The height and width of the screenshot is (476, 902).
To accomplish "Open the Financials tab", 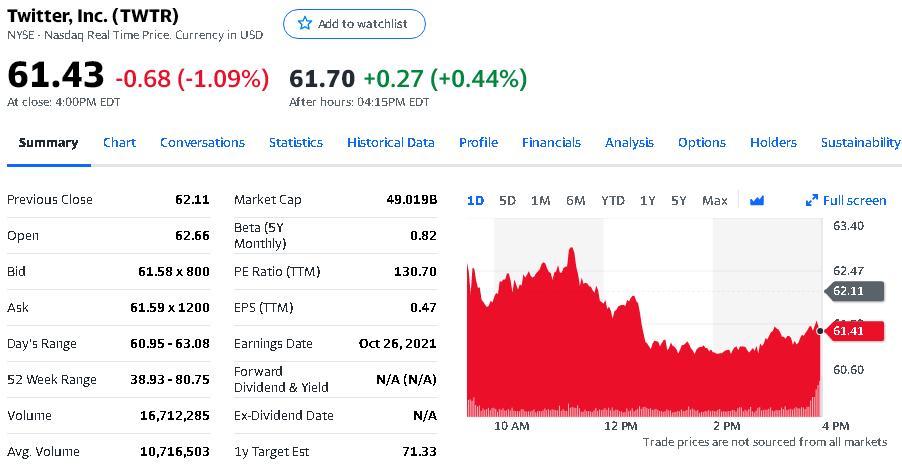I will [x=551, y=142].
